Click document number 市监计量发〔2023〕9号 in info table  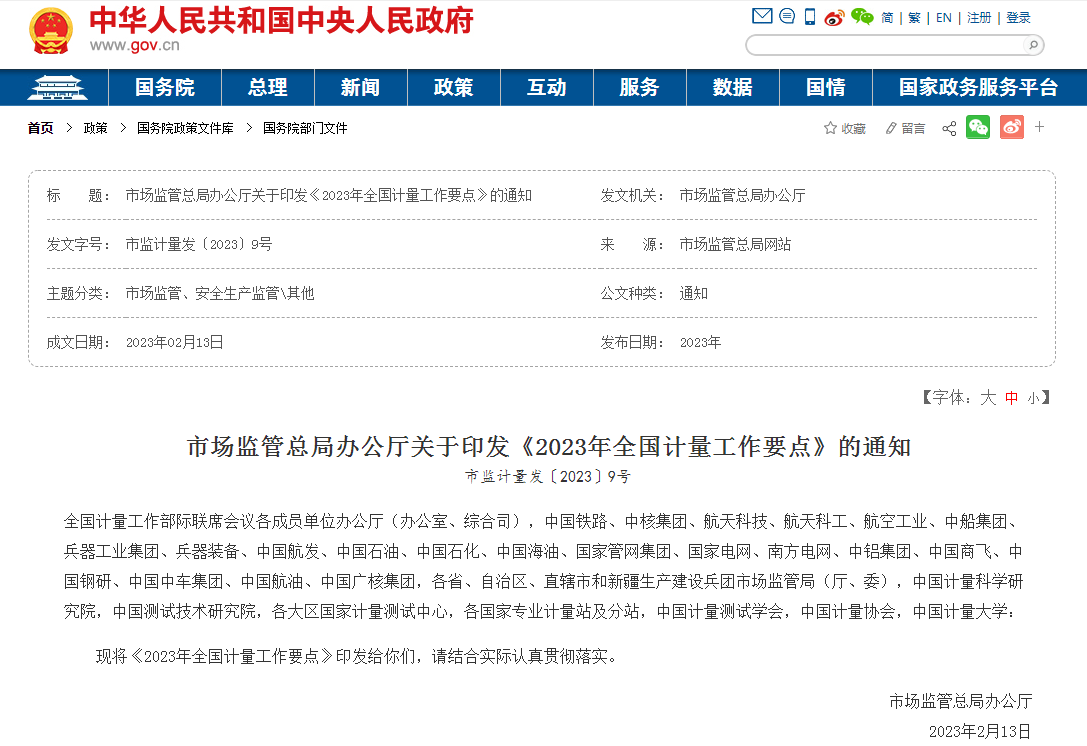click(x=199, y=244)
